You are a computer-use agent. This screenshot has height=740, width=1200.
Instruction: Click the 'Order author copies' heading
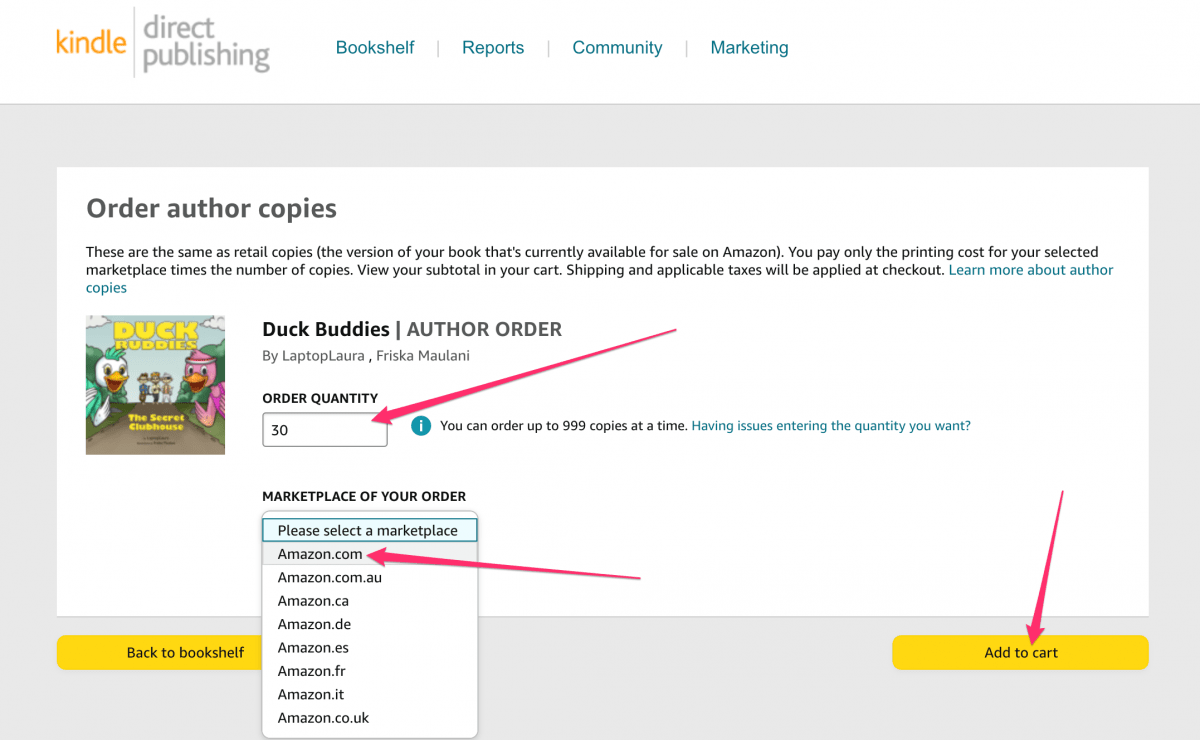coord(211,208)
